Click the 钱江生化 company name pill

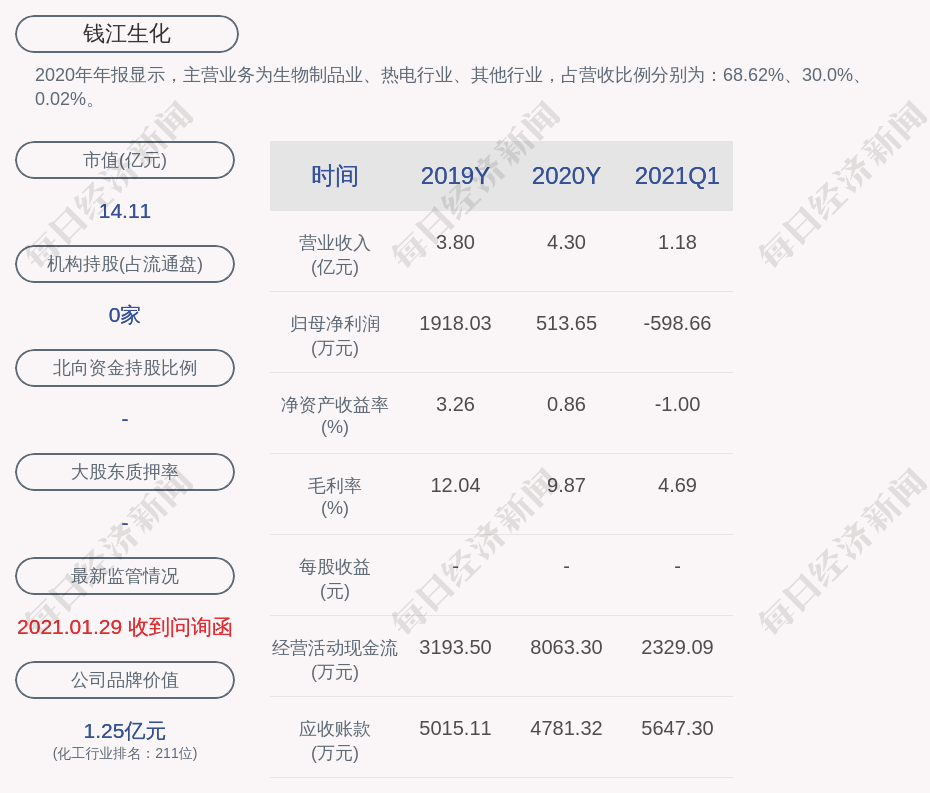pyautogui.click(x=127, y=34)
